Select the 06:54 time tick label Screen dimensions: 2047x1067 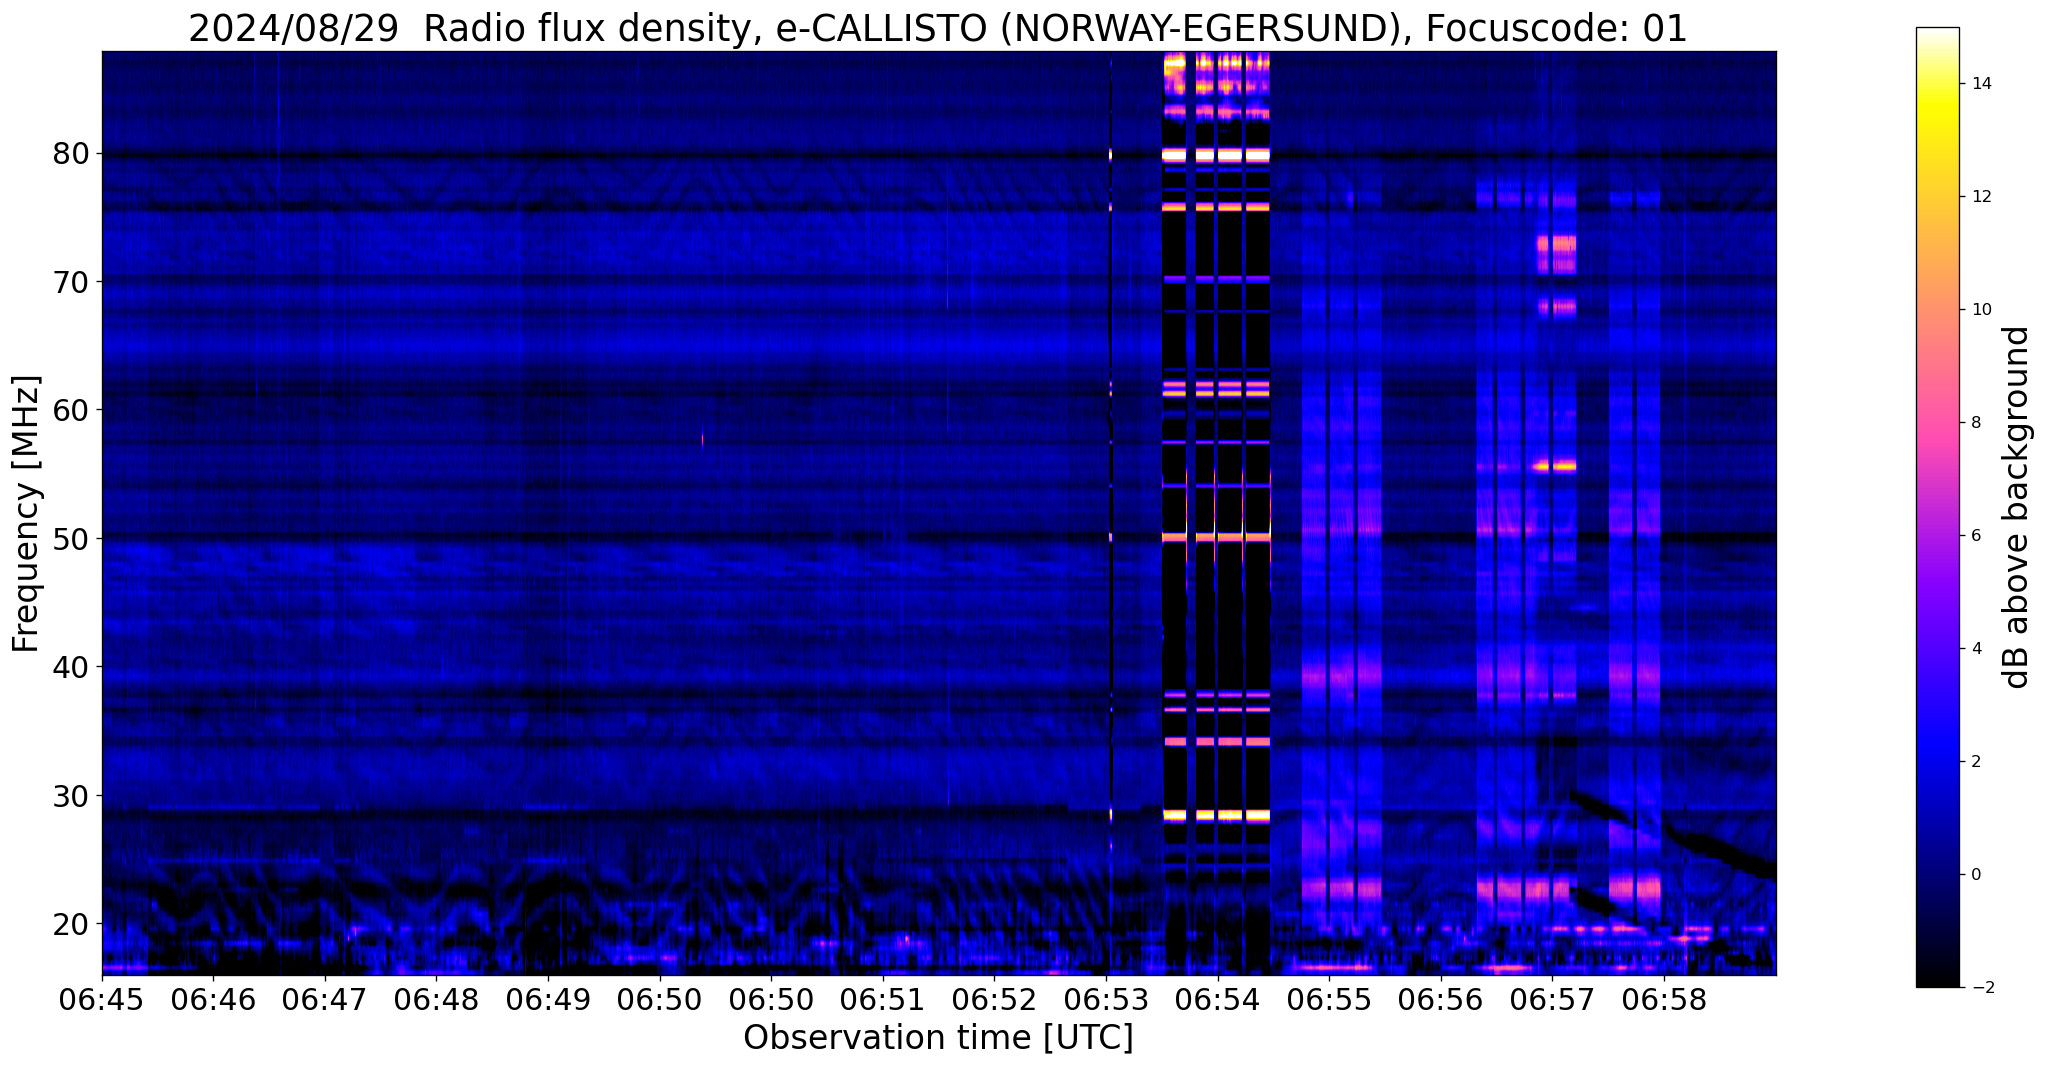click(1218, 999)
